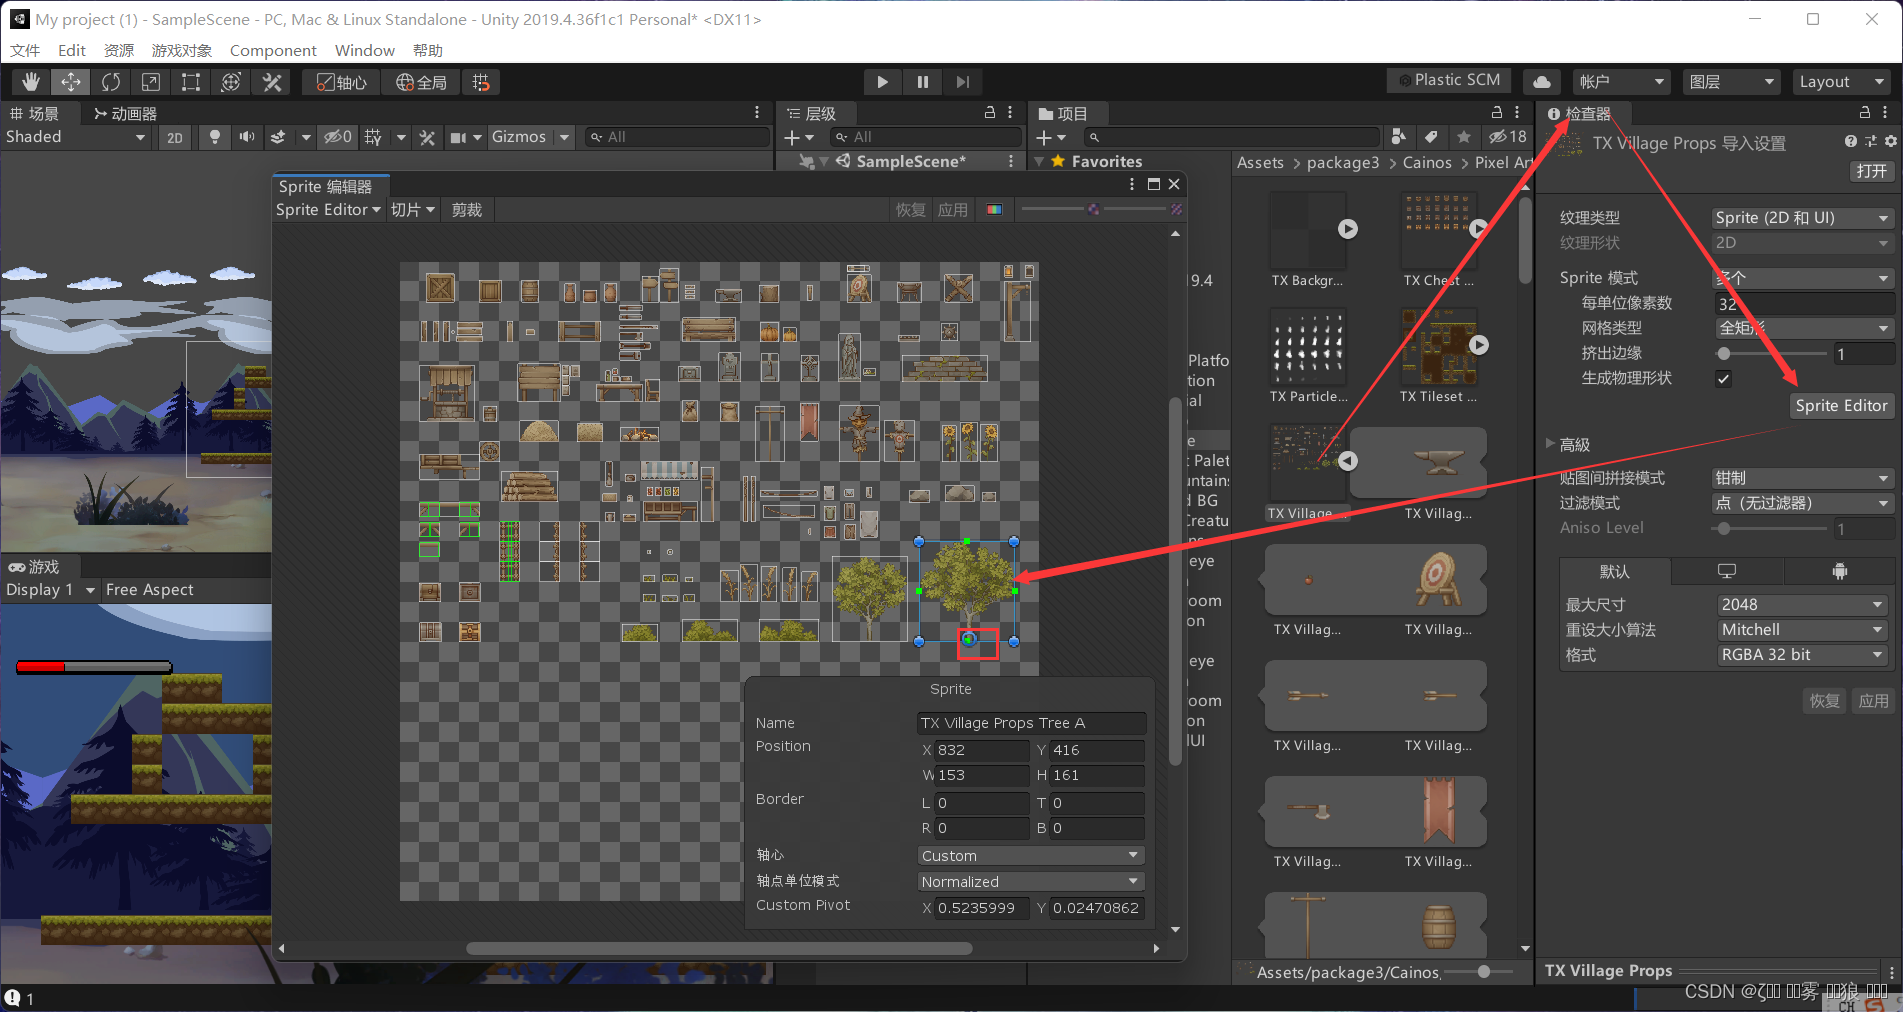Toggle the generate physics shape checkbox

[1723, 378]
